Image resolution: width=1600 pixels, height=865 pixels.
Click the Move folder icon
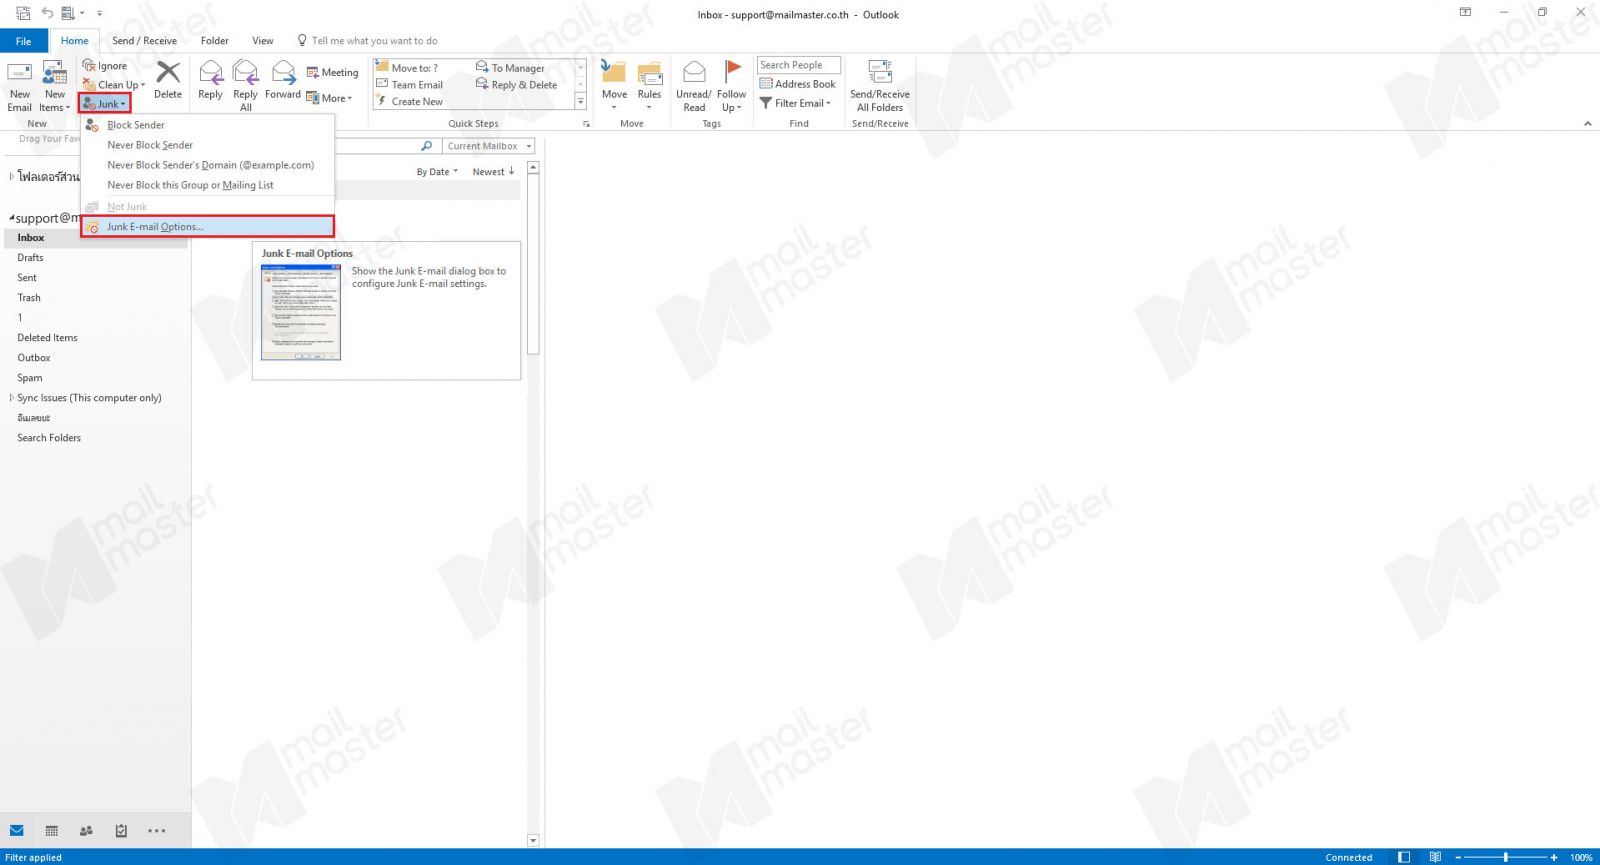(x=614, y=72)
